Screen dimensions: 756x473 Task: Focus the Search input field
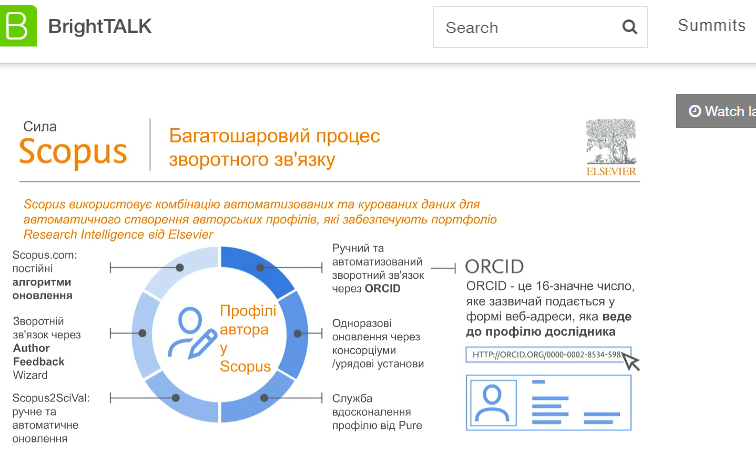pos(525,27)
